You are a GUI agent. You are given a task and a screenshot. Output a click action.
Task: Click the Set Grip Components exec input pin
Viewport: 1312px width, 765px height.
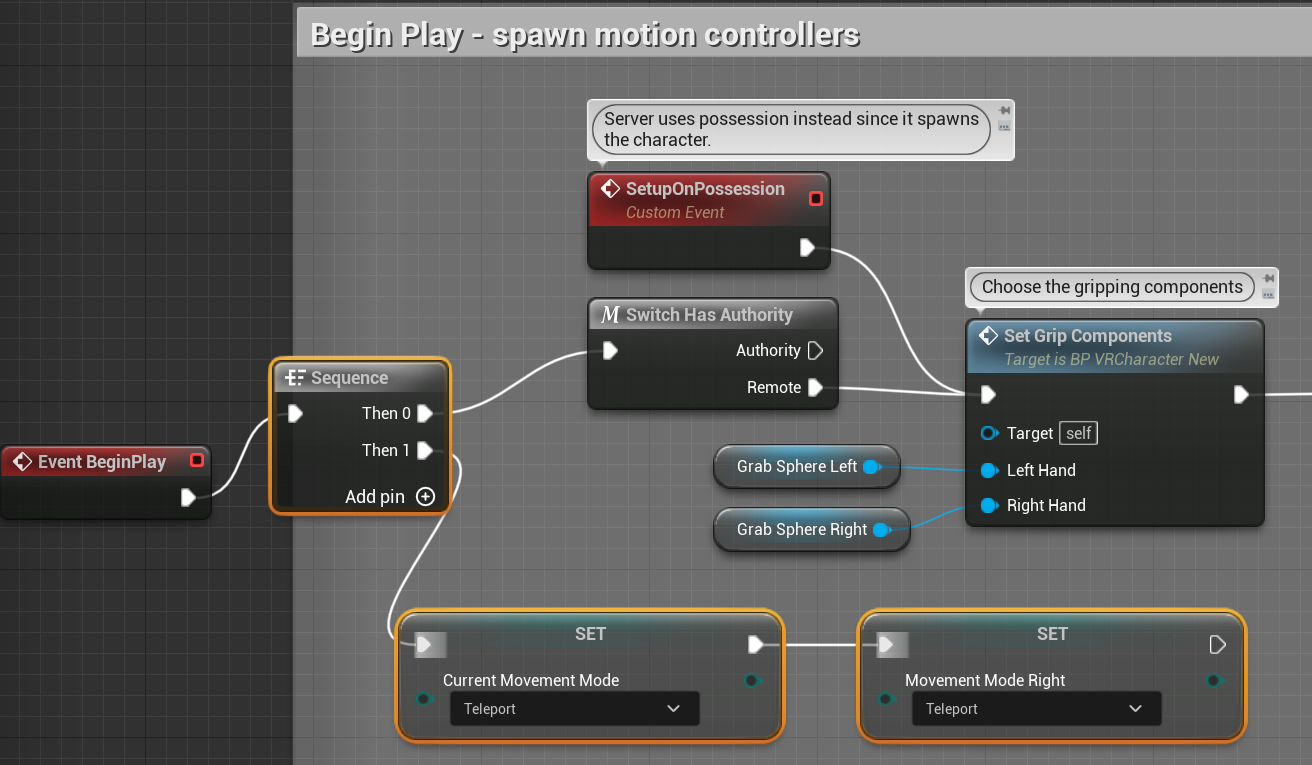[x=988, y=394]
